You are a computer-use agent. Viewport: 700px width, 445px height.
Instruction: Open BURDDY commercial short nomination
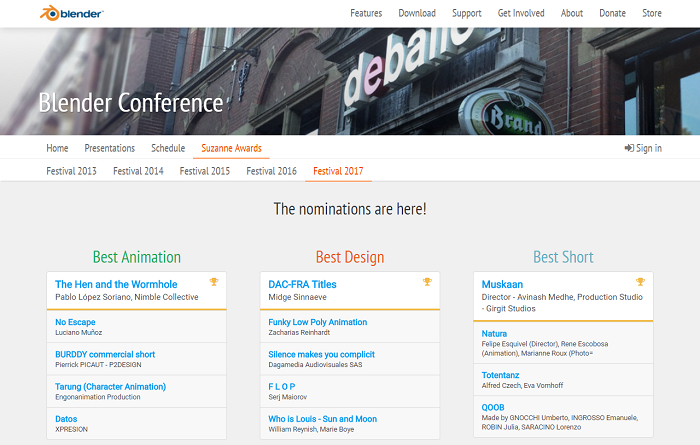105,354
